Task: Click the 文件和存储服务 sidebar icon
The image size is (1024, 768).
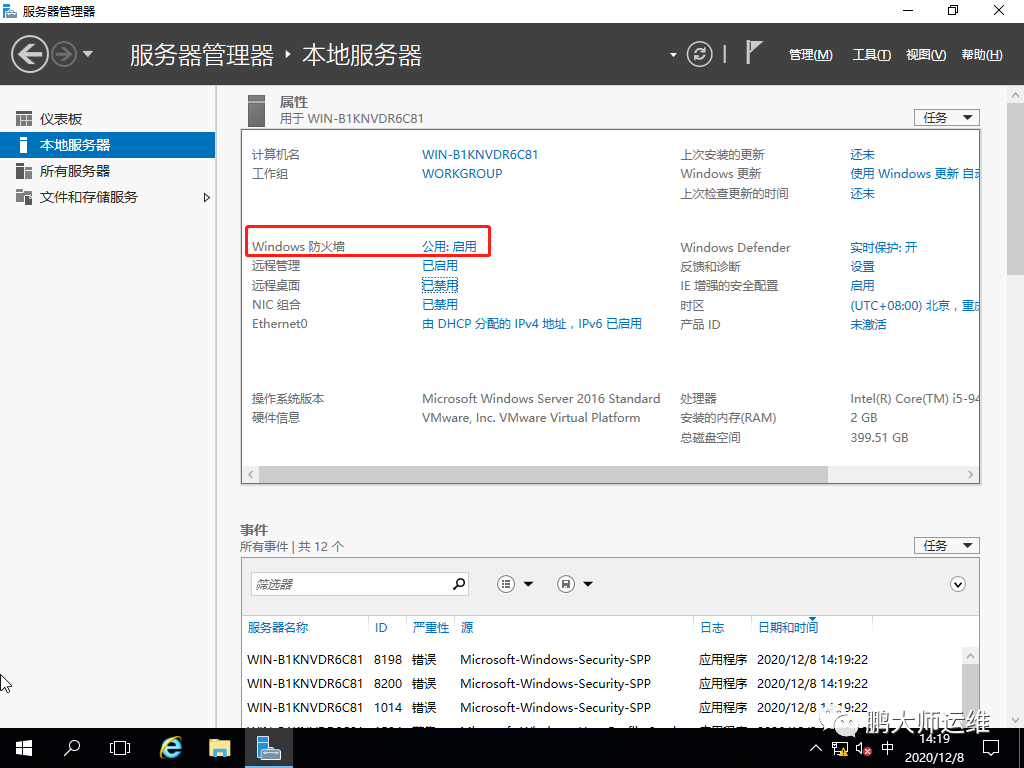Action: click(x=24, y=197)
